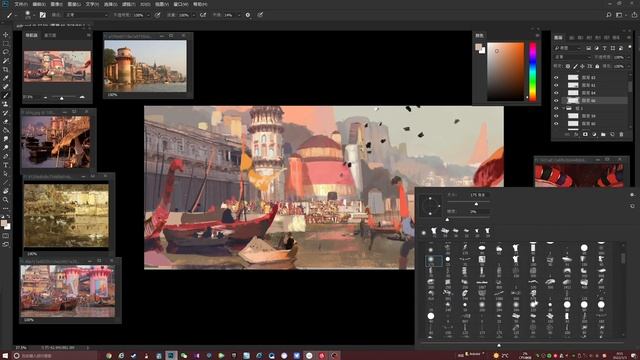Image resolution: width=640 pixels, height=360 pixels.
Task: Select the Zoom tool in toolbox
Action: [6, 200]
